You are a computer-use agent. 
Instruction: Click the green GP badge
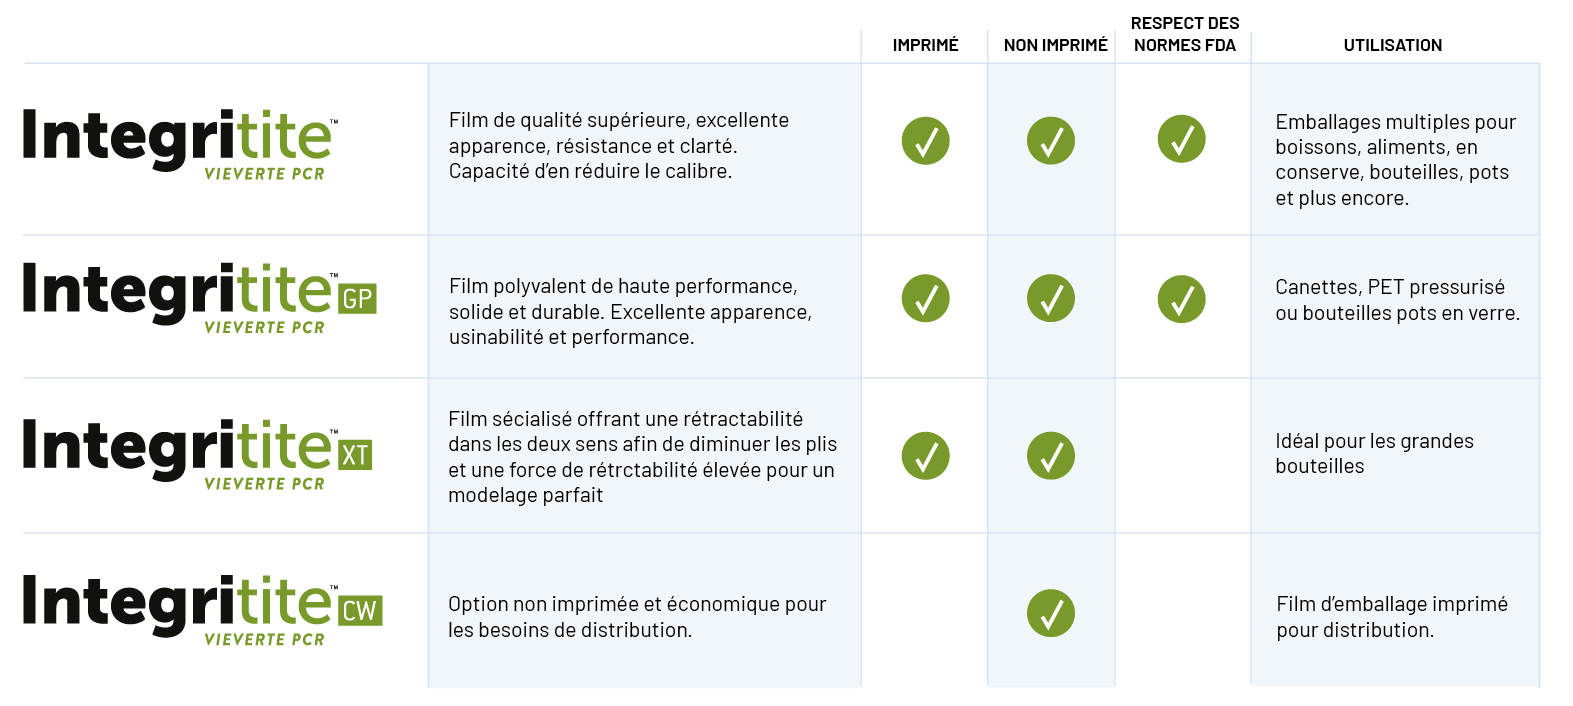358,299
